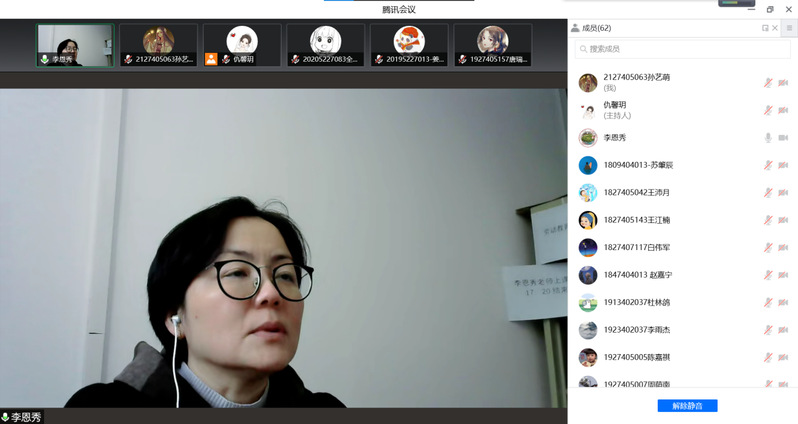This screenshot has width=798, height=424.
Task: Click the 解除静音 unmute button
Action: [x=687, y=406]
